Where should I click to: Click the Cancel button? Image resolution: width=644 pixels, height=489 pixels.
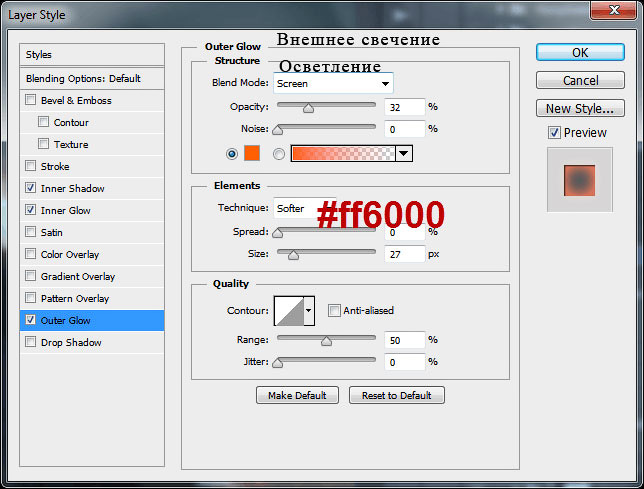pos(580,80)
